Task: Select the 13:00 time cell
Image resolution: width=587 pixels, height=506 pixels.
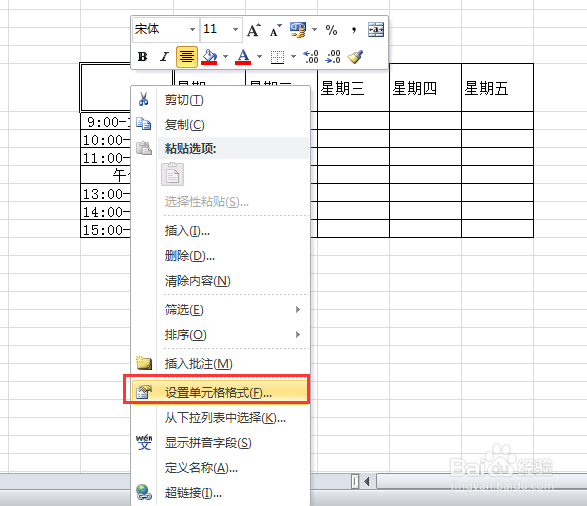Action: coord(106,193)
